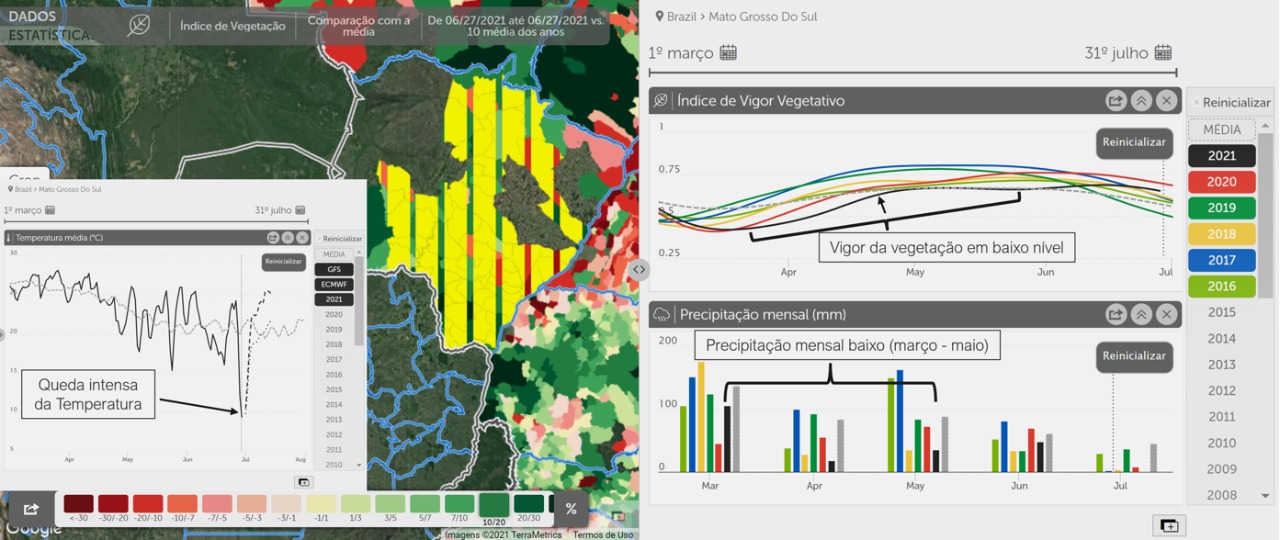Toggle the MÉDIA average series
1280x540 pixels.
[x=1221, y=130]
